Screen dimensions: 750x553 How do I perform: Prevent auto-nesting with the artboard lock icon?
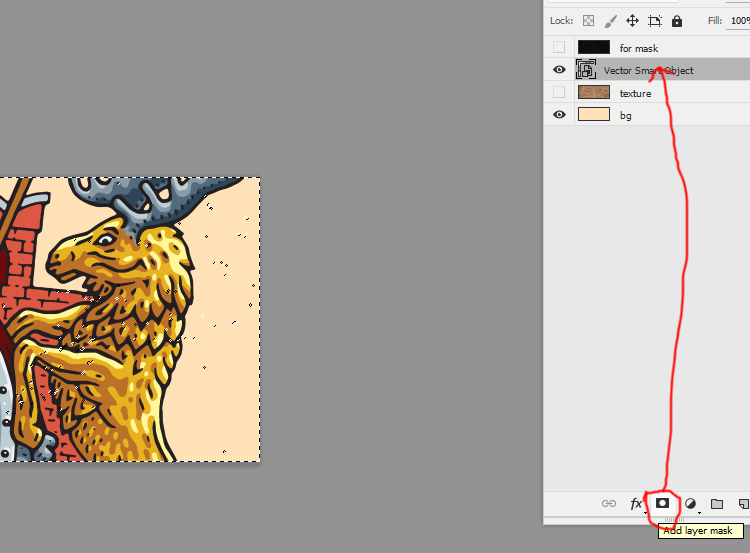[655, 20]
